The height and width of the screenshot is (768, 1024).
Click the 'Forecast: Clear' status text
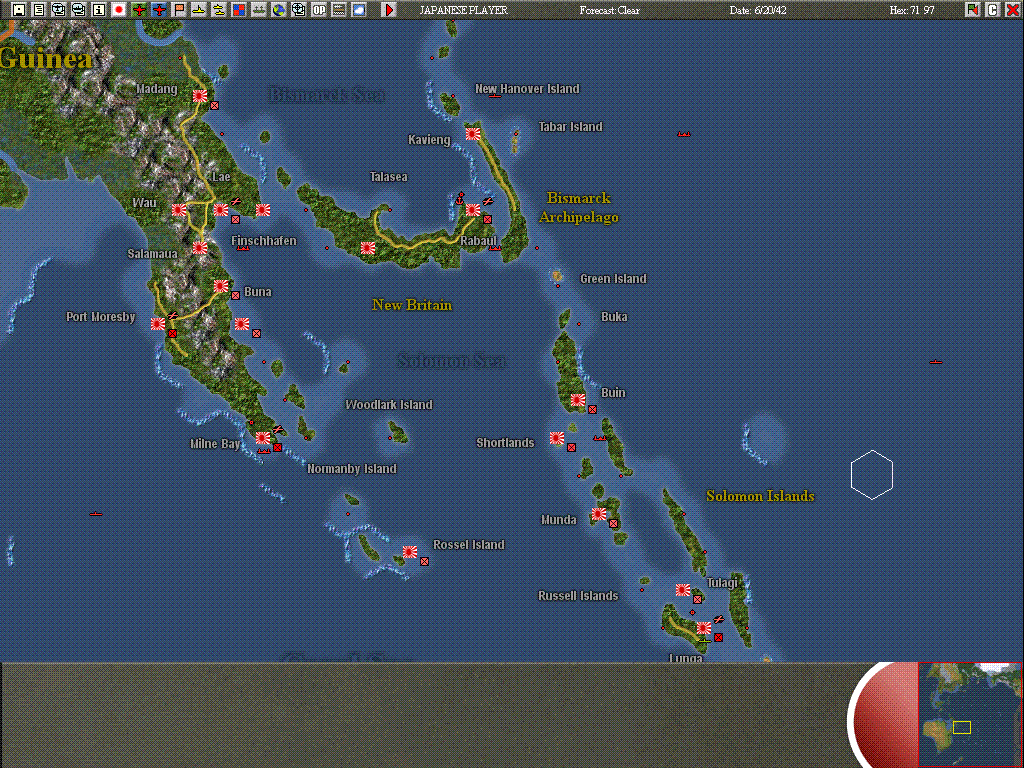tap(609, 10)
